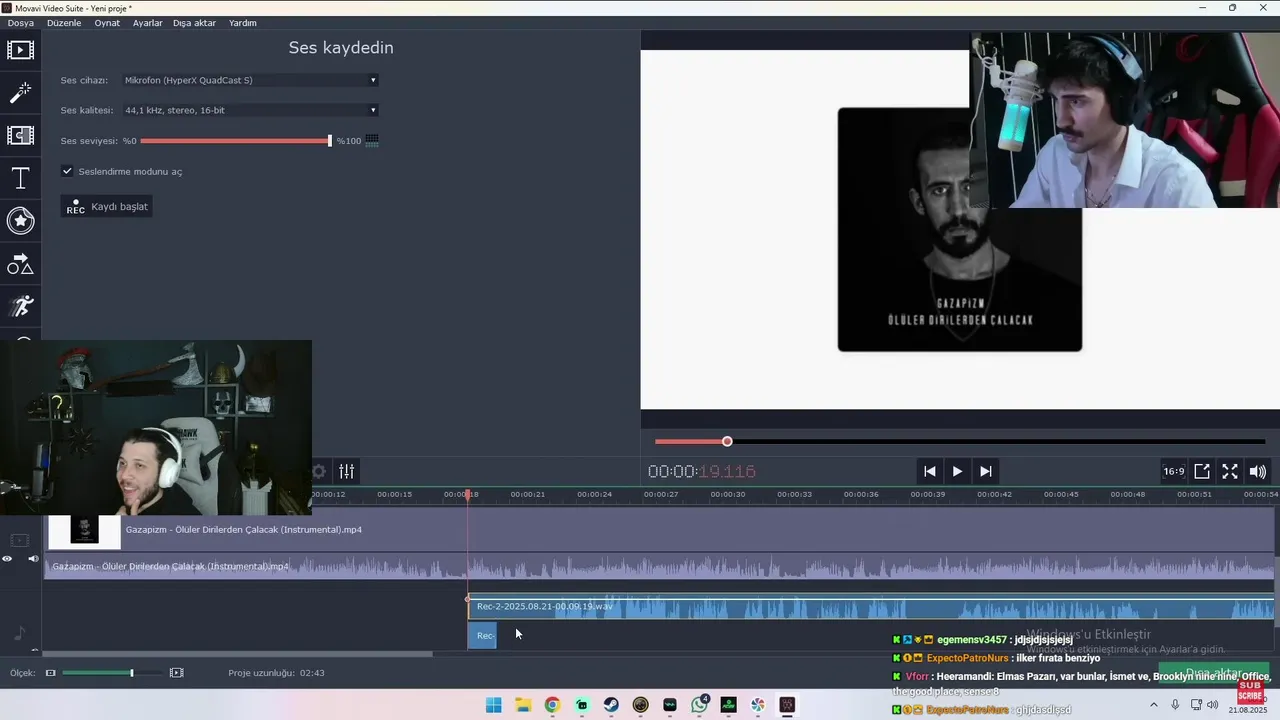Open Windows Start menu
The image size is (1280, 720).
point(494,705)
